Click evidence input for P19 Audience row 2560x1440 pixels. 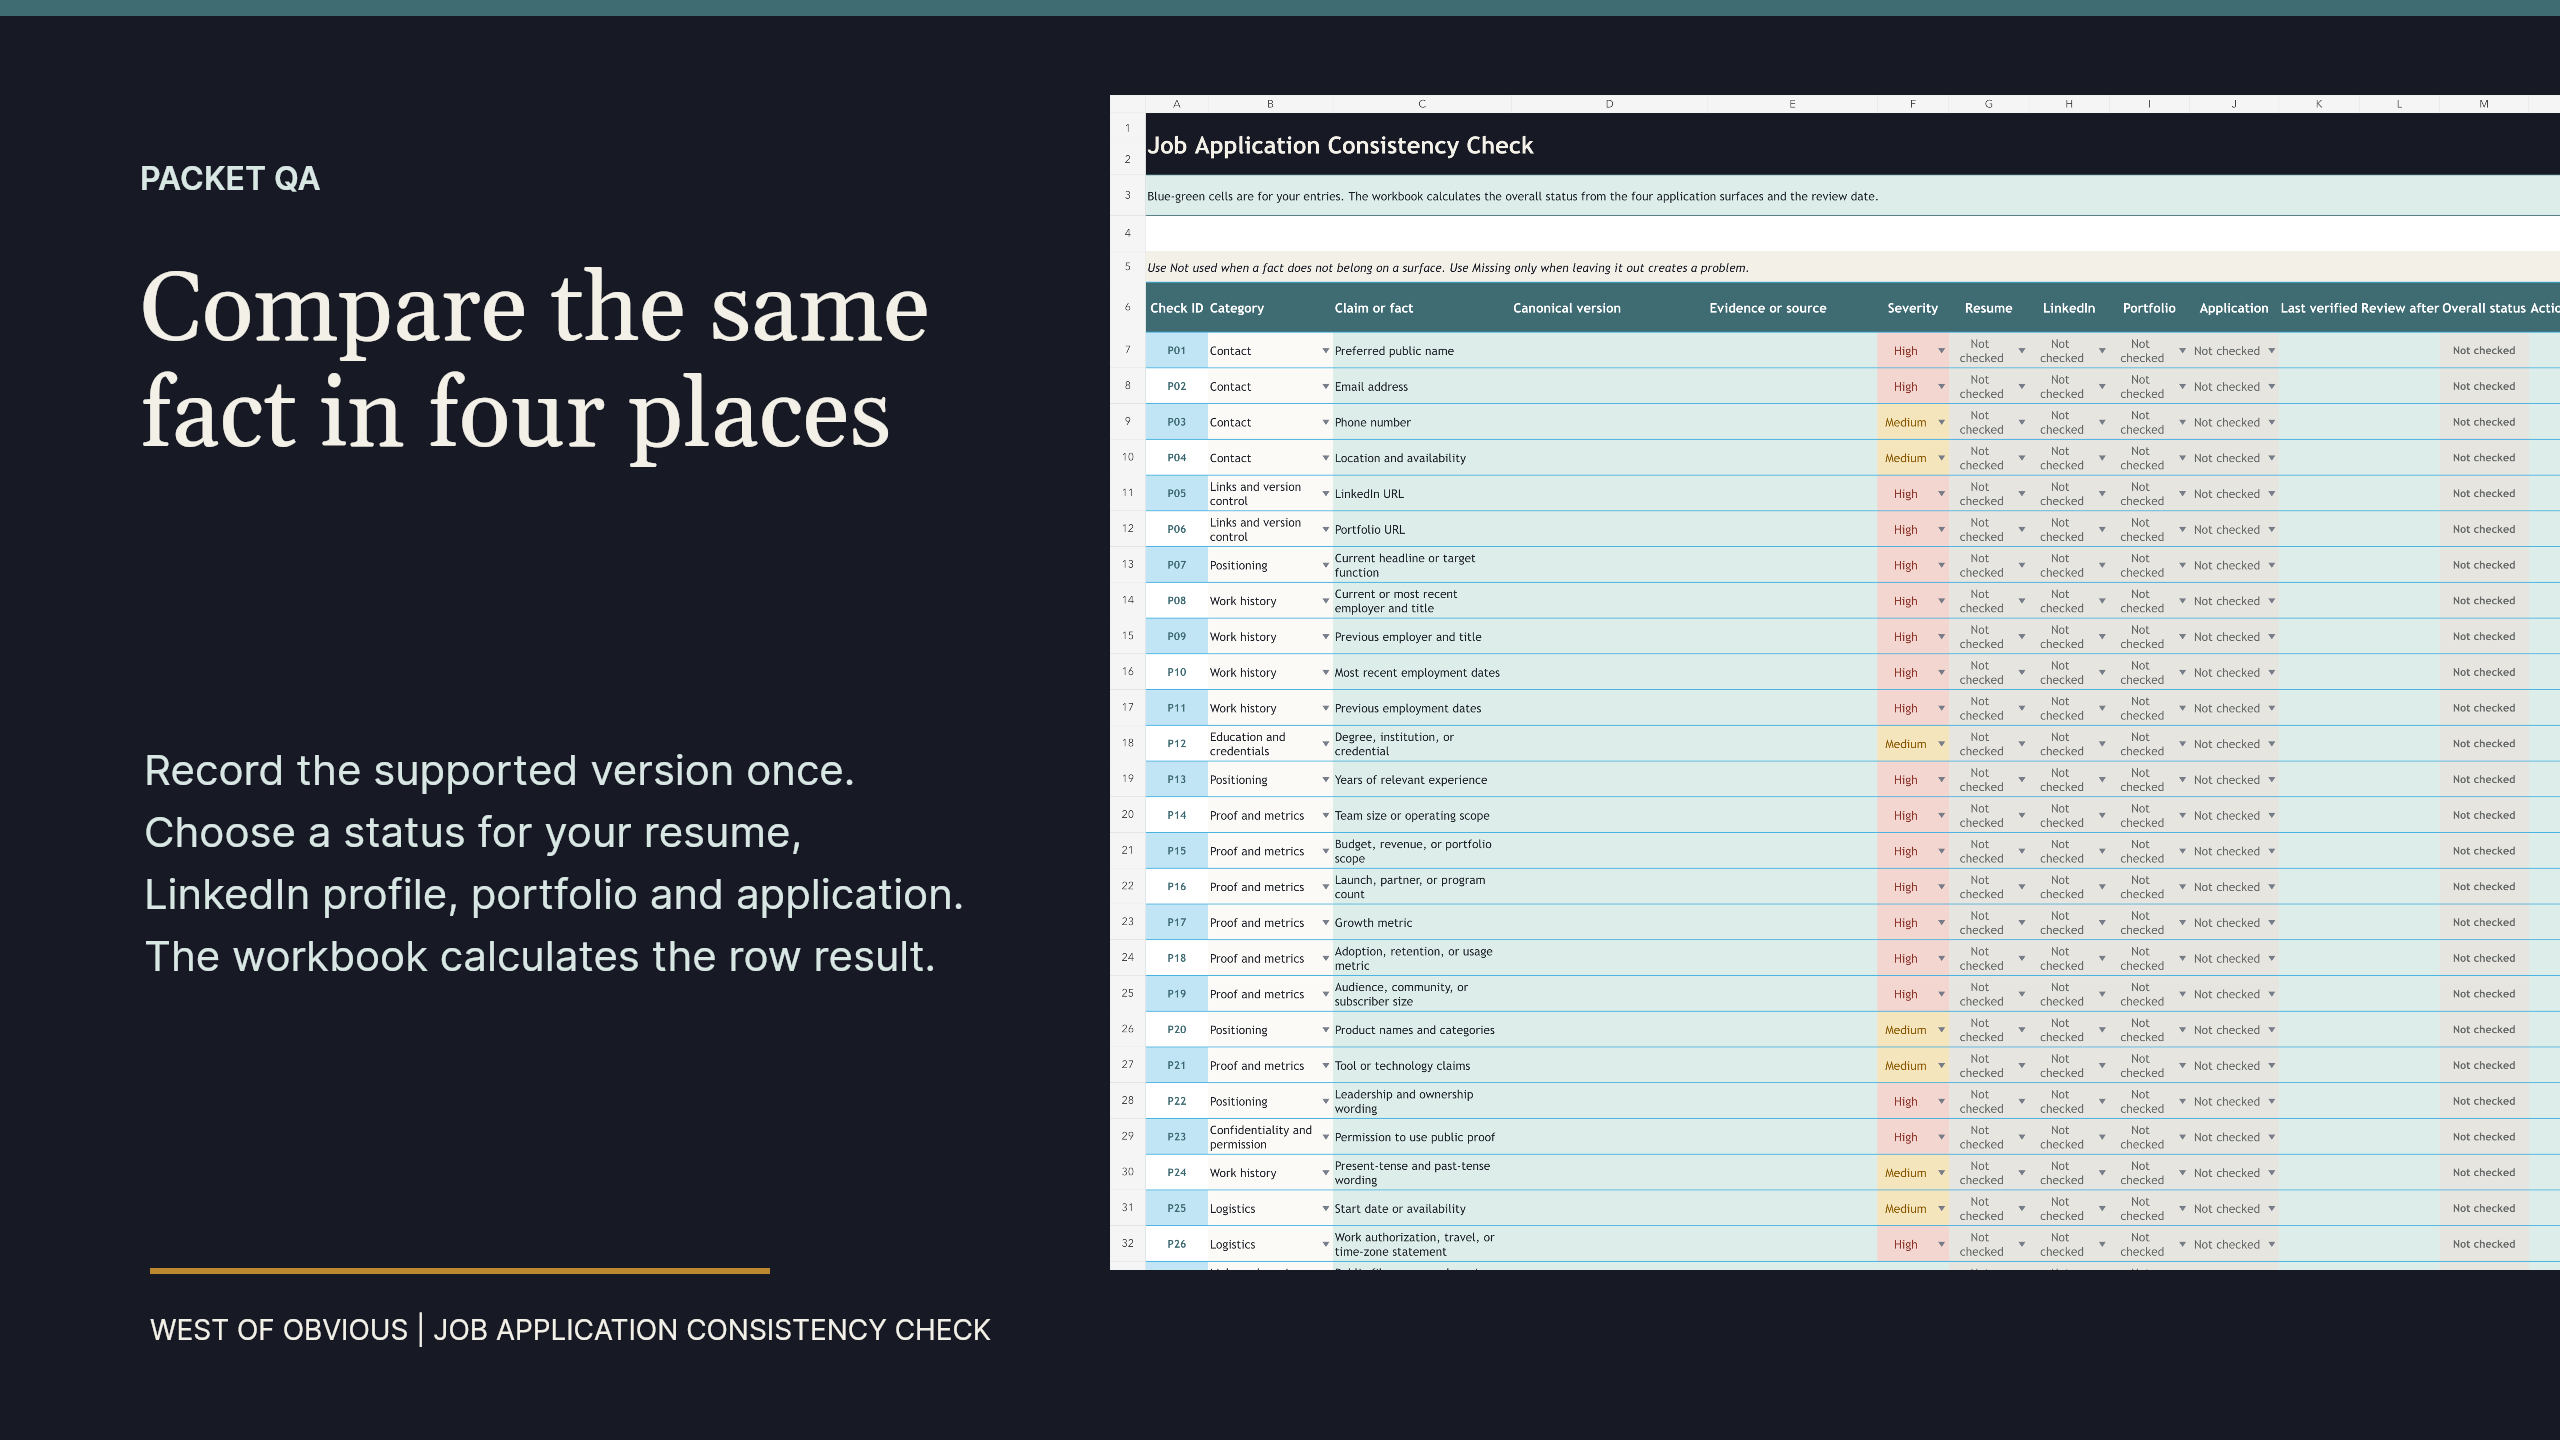[x=1792, y=994]
